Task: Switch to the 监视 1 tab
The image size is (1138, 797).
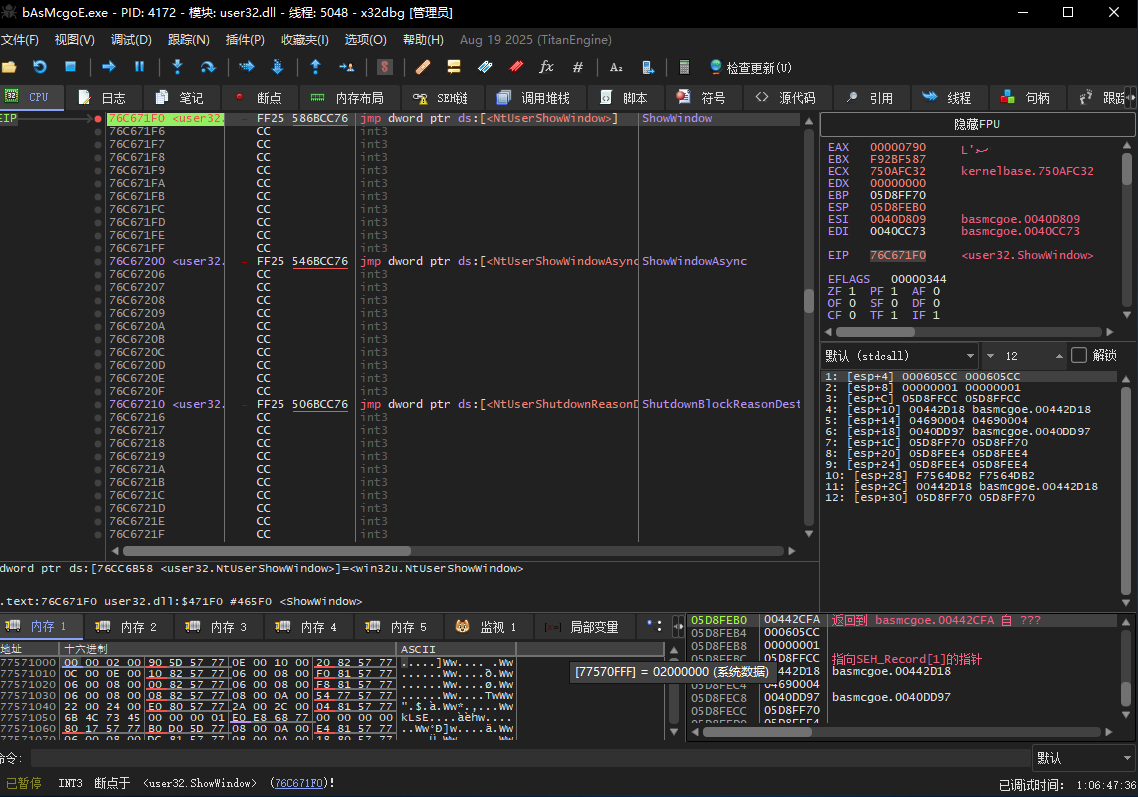Action: [x=486, y=626]
